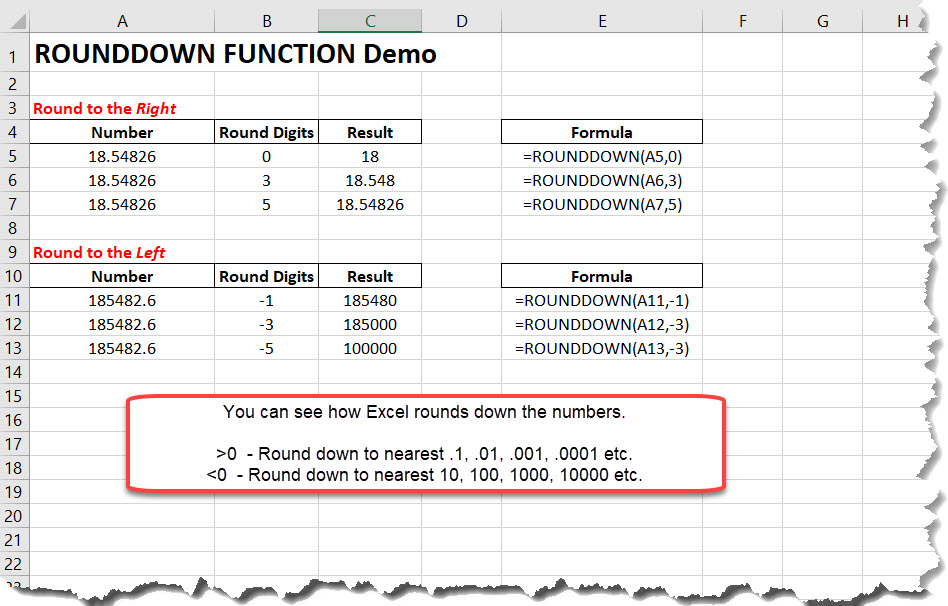Select cell with =ROUNDDOWN(A13,-3)
This screenshot has height=606, width=948.
602,348
